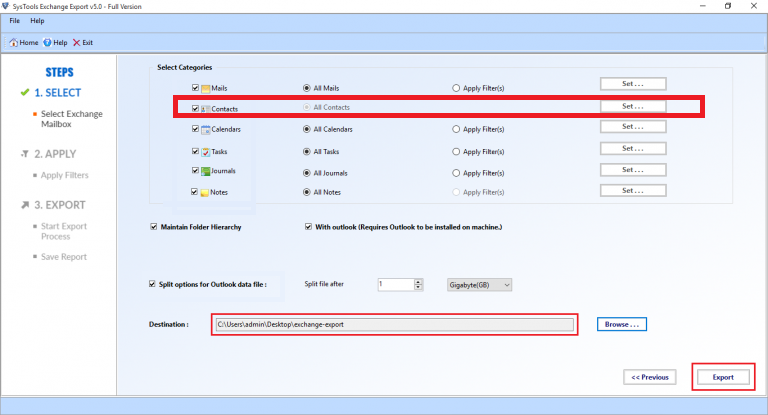Click the Mails category icon

pos(206,88)
